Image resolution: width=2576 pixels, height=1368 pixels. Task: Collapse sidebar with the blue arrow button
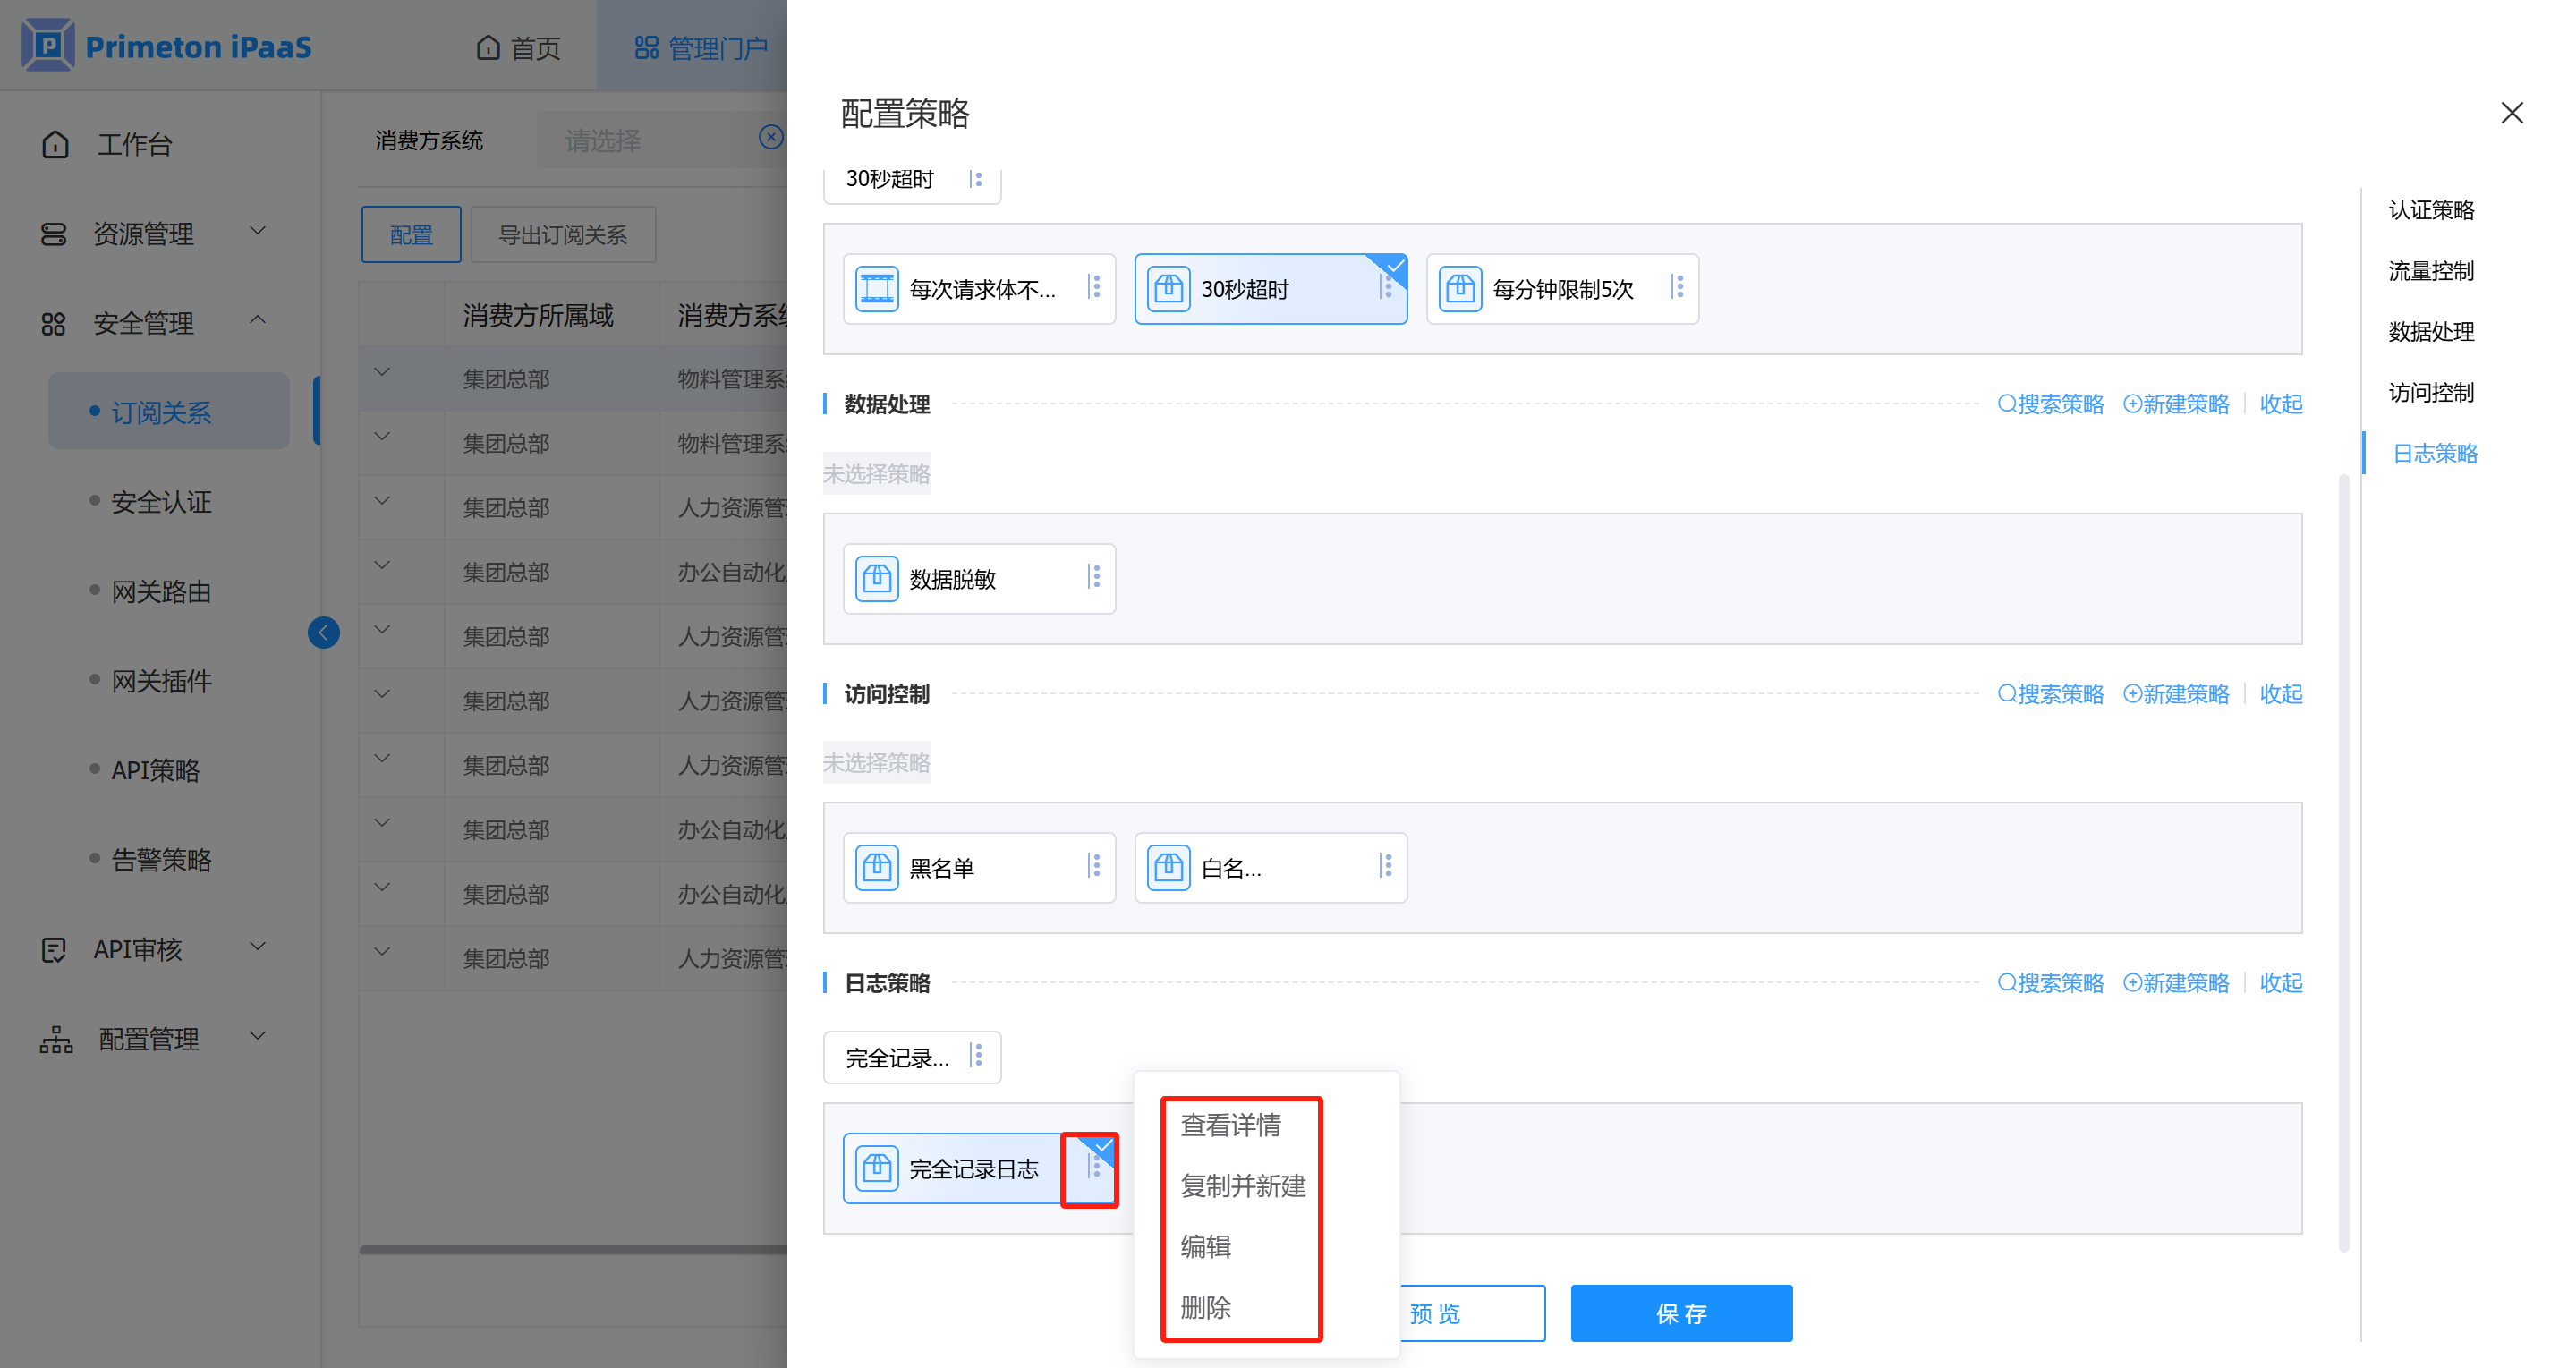tap(323, 632)
